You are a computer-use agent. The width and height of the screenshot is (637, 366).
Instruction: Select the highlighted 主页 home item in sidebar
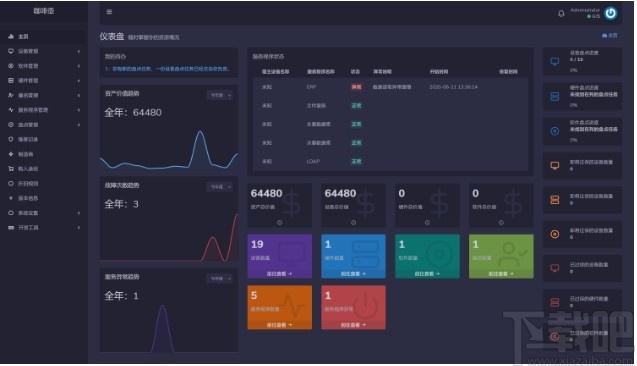tap(43, 37)
